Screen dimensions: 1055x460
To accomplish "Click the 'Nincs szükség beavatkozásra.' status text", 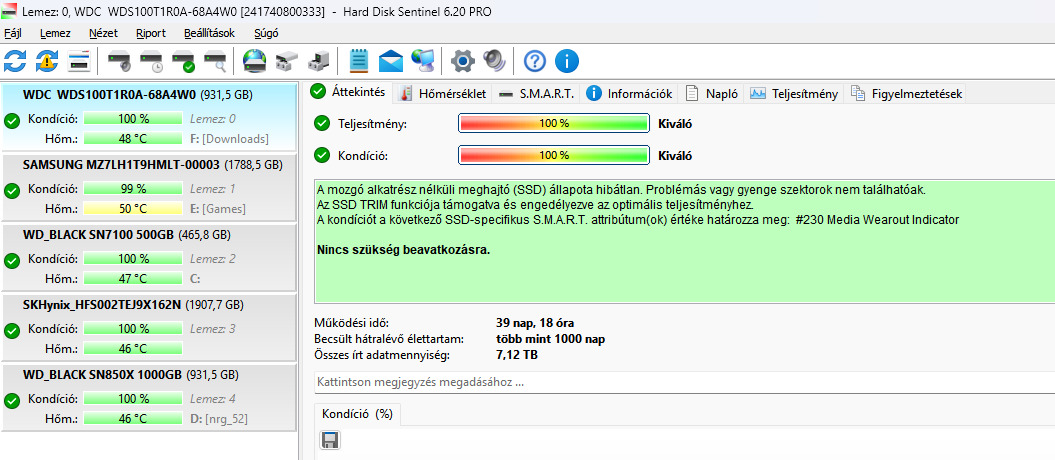I will point(403,250).
